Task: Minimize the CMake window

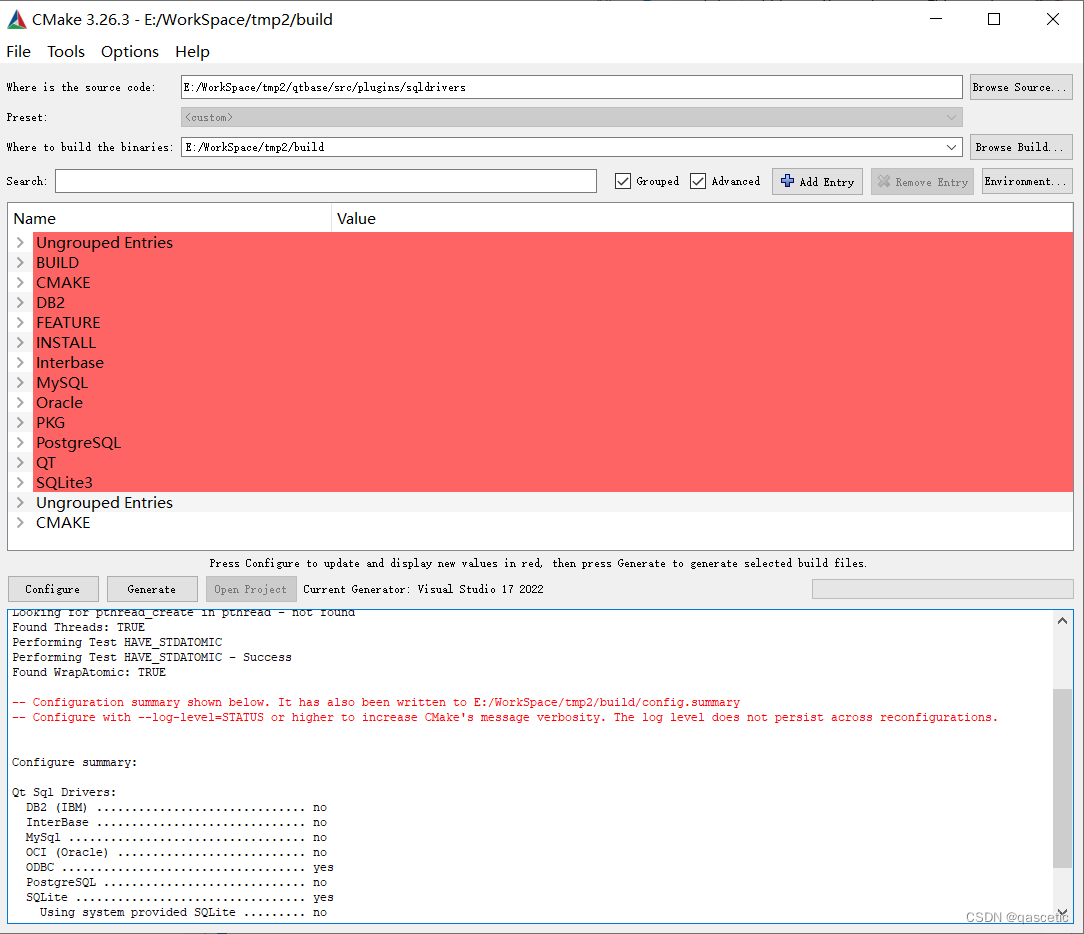Action: 936,19
